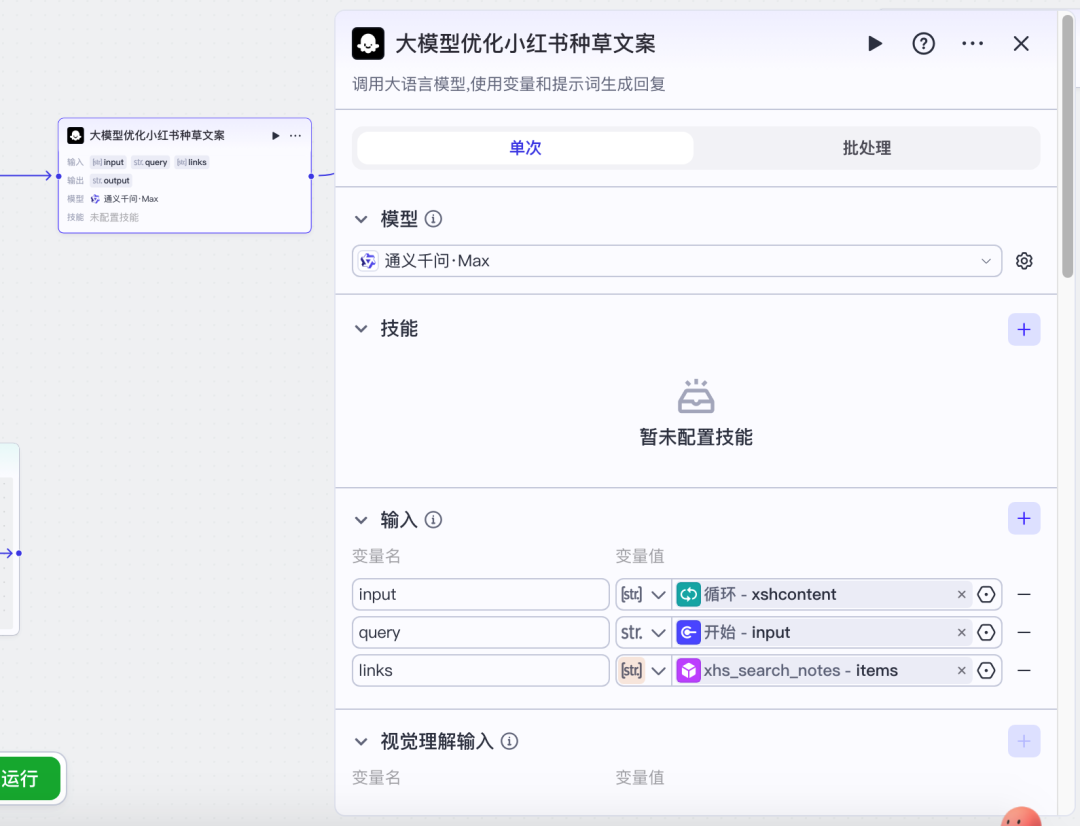Switch to 批处理 mode tab

(866, 148)
